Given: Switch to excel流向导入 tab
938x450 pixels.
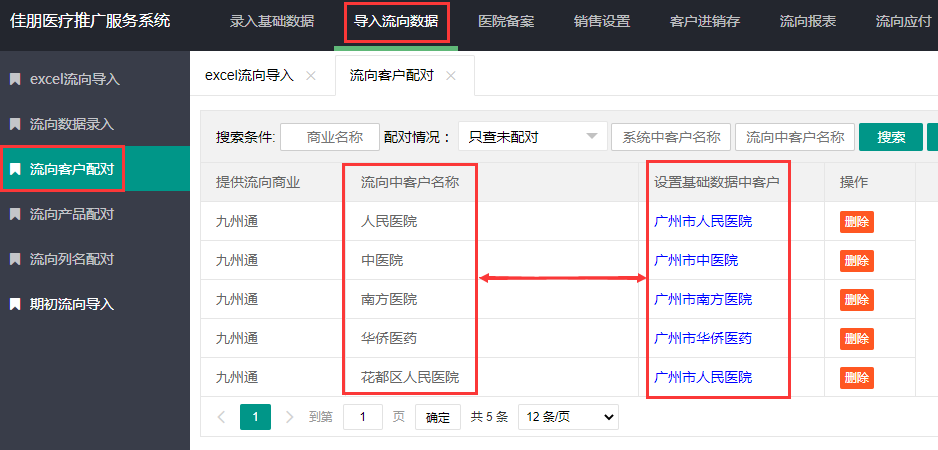Looking at the screenshot, I should pos(249,76).
